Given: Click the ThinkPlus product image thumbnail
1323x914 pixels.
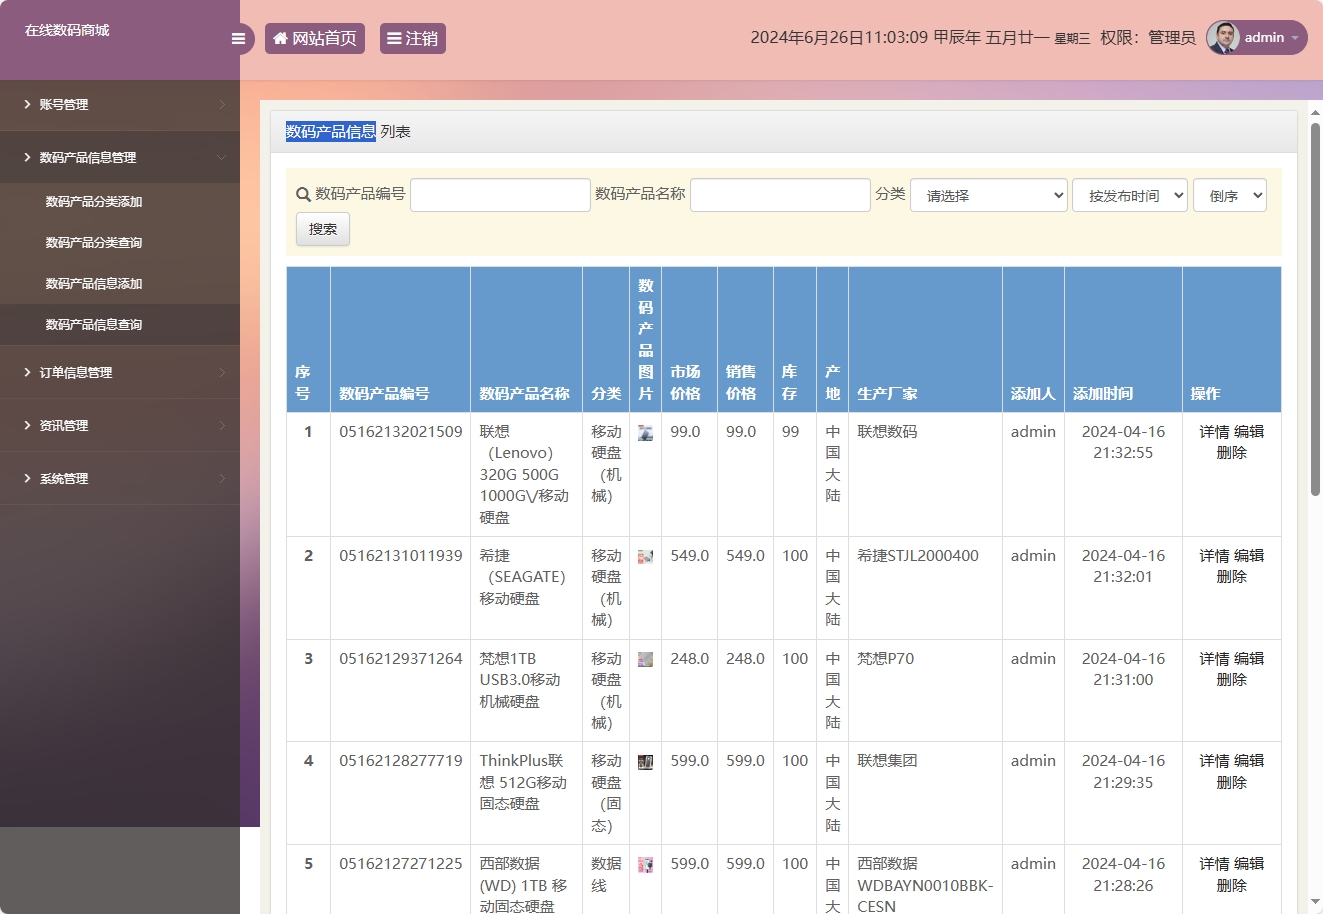Looking at the screenshot, I should [x=645, y=761].
